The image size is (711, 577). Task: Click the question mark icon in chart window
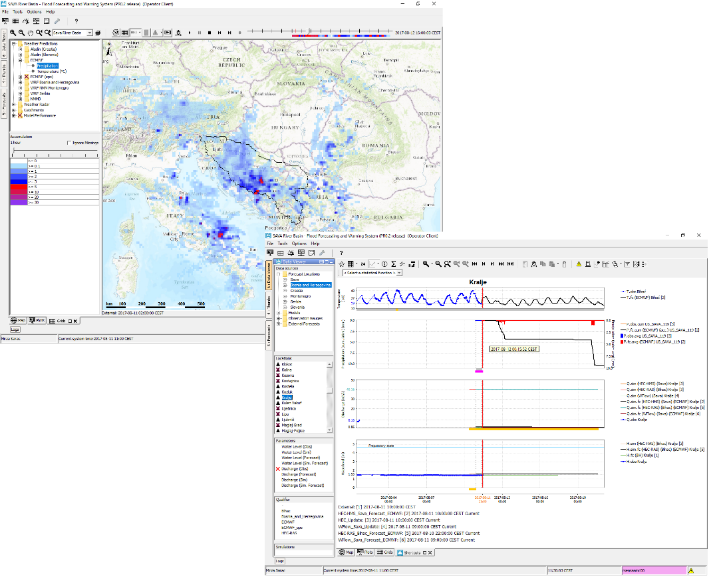(342, 254)
